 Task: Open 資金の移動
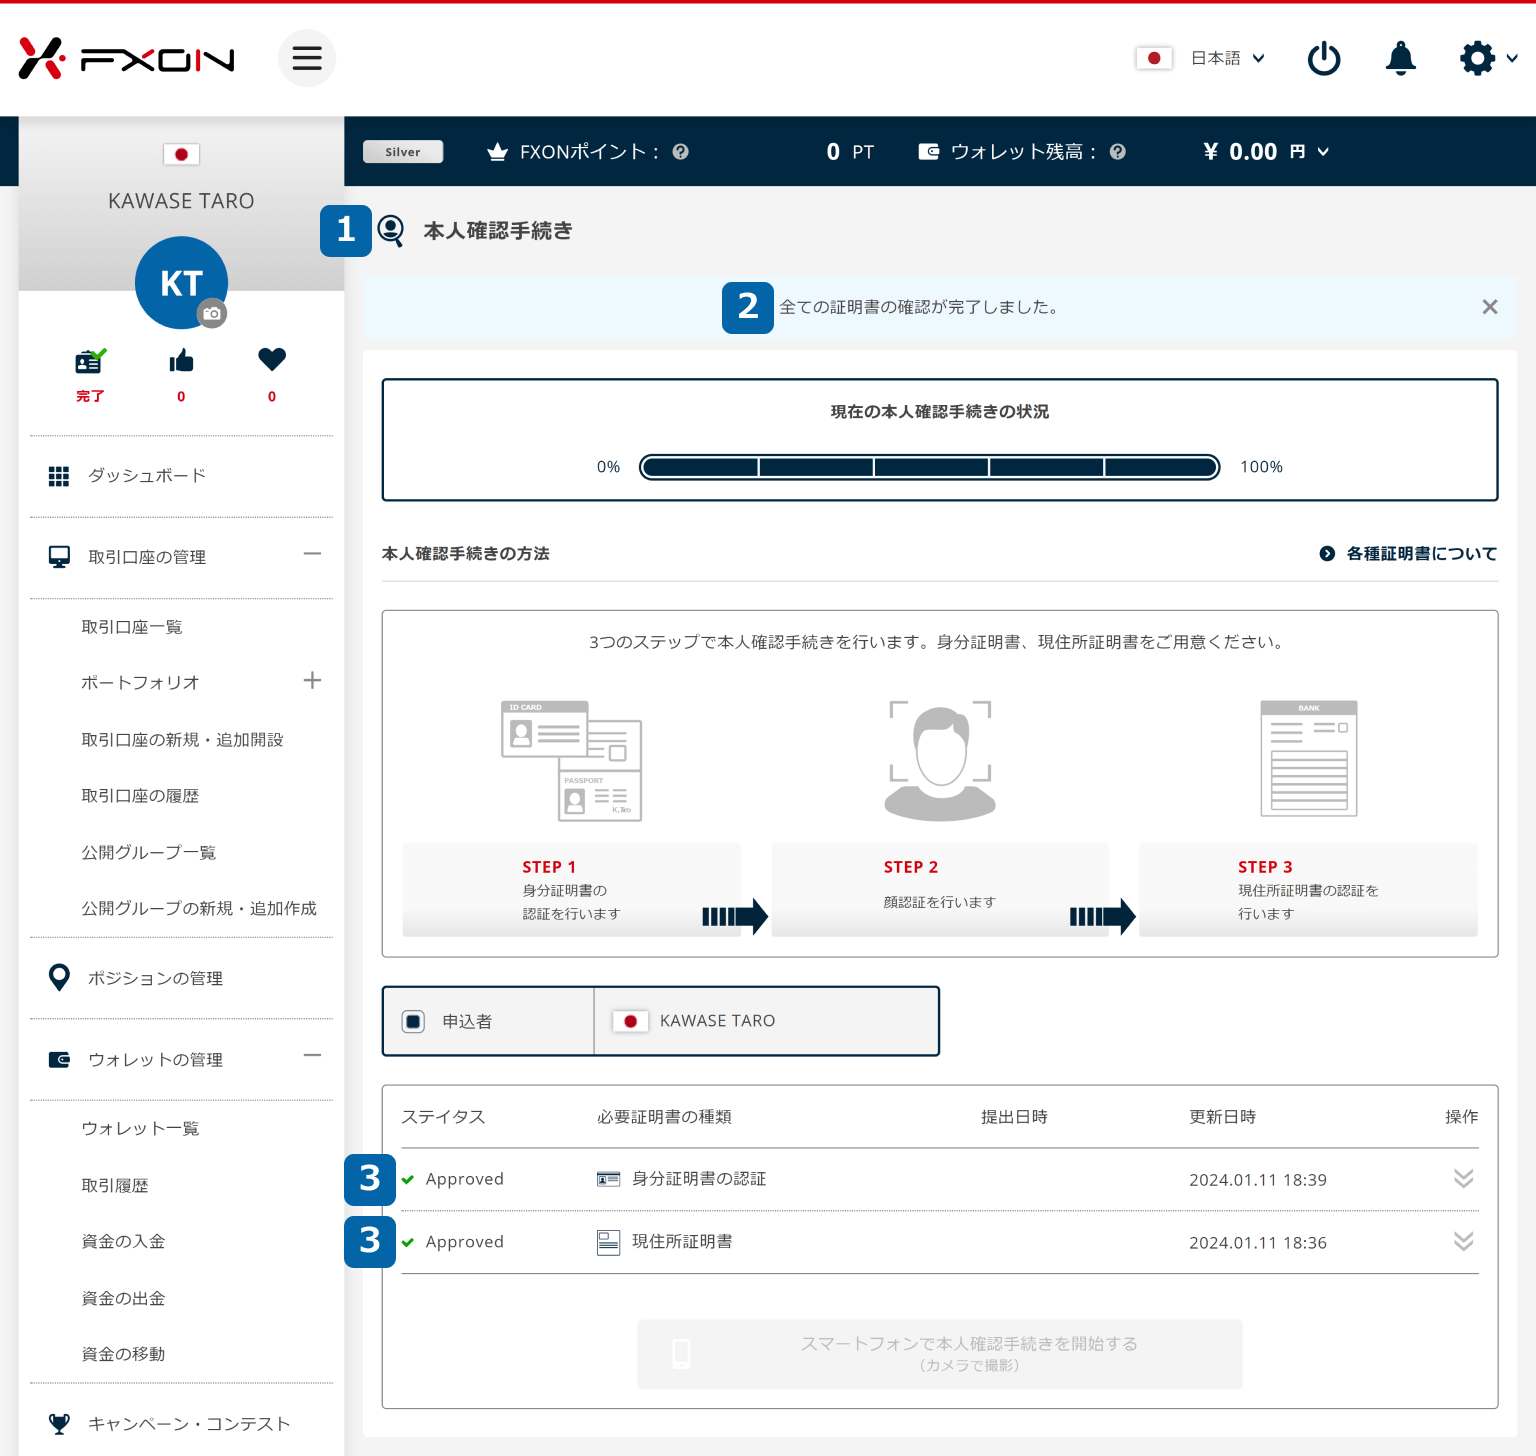point(123,1355)
